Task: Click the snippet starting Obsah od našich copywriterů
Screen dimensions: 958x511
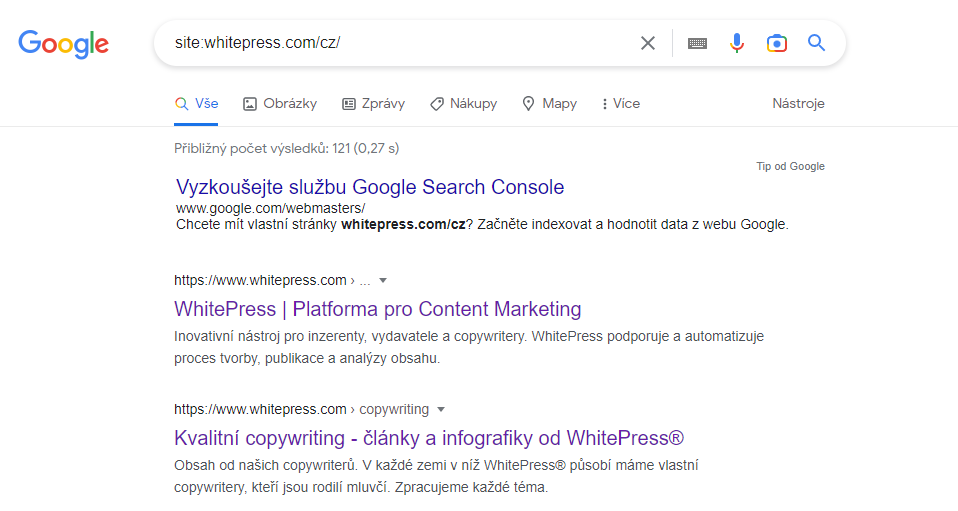Action: [x=436, y=476]
